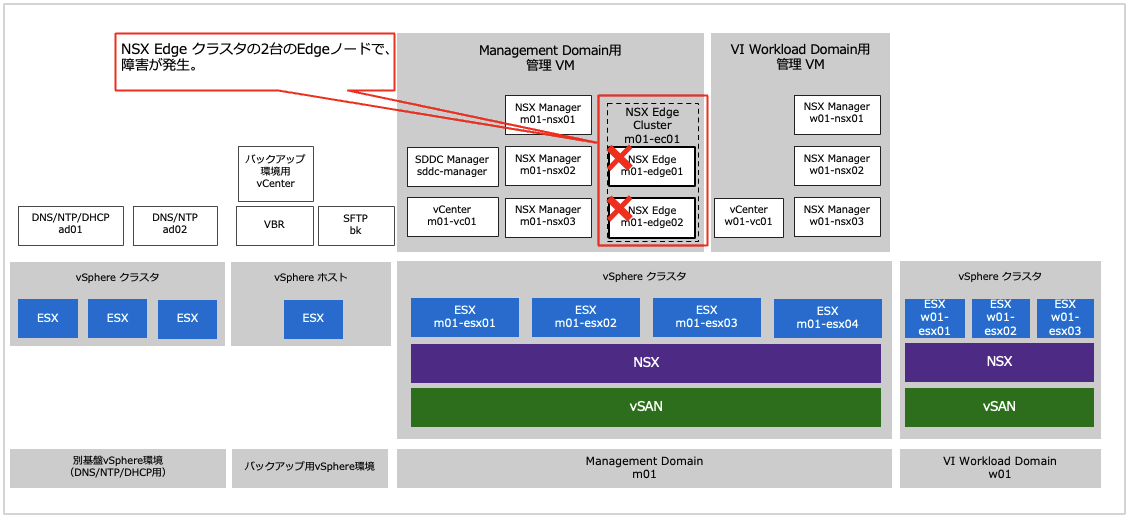Screen dimensions: 1131x521
Task: Select the NSX Edge m01-edge02 node
Action: [x=651, y=218]
